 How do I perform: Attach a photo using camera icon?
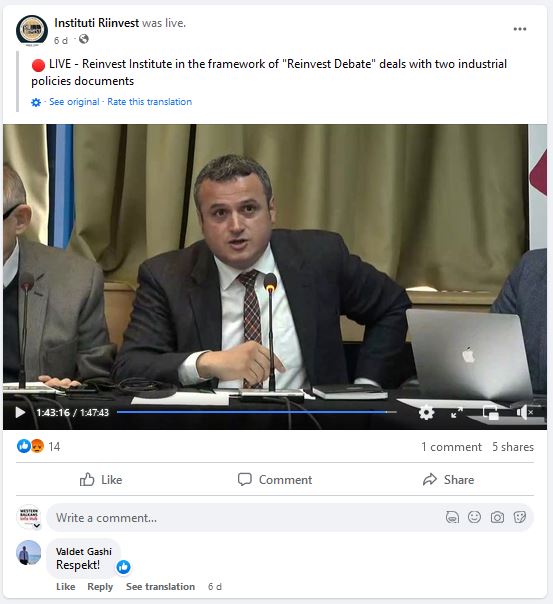(x=497, y=517)
